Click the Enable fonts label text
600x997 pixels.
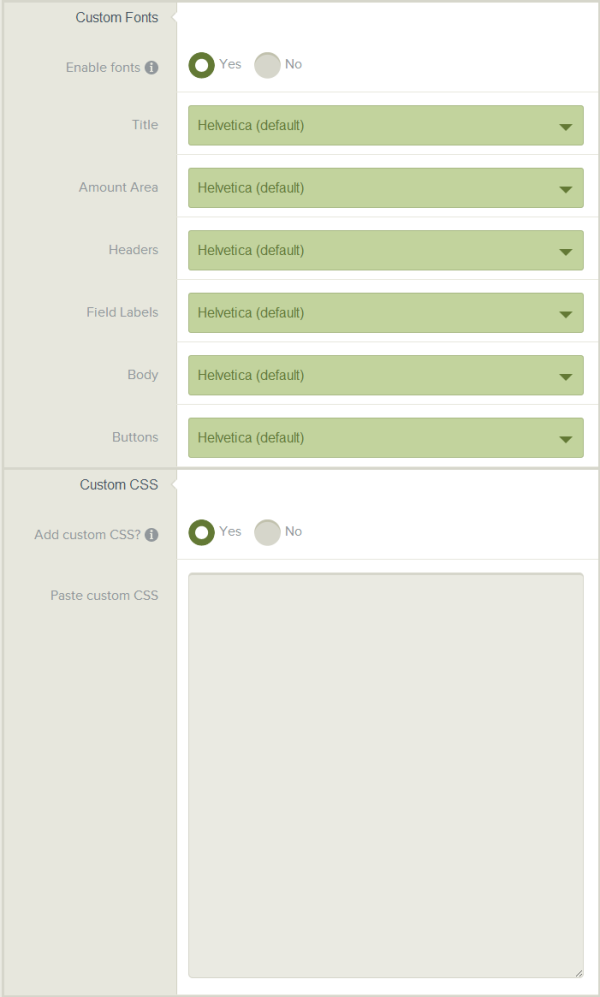pos(103,67)
